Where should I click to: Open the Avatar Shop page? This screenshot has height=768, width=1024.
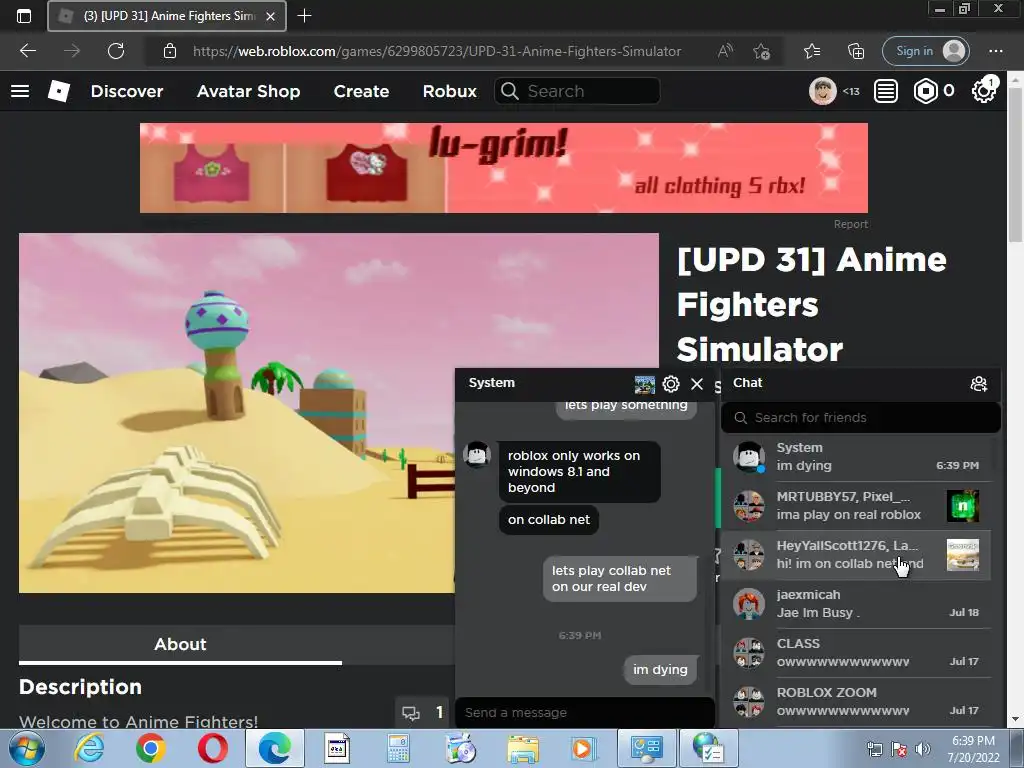pos(248,91)
